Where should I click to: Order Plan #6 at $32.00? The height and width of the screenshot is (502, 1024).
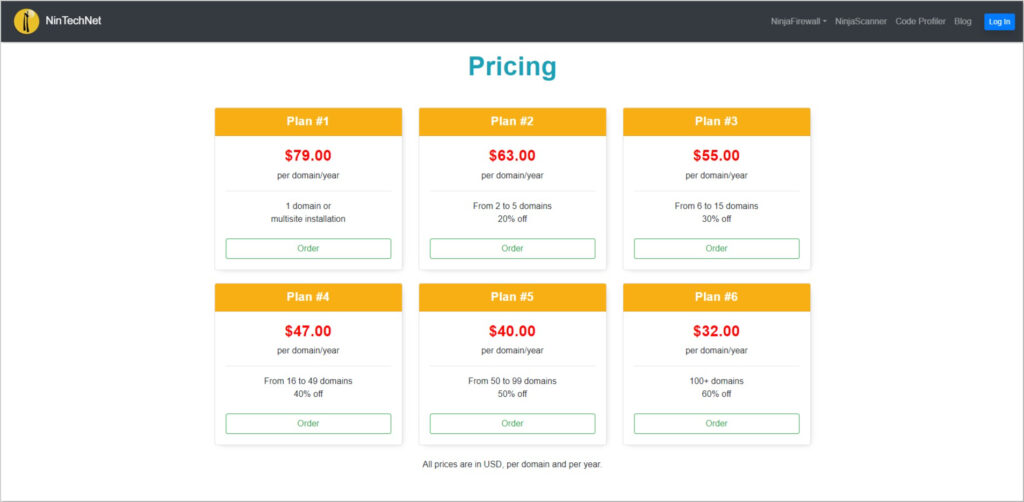click(x=716, y=424)
